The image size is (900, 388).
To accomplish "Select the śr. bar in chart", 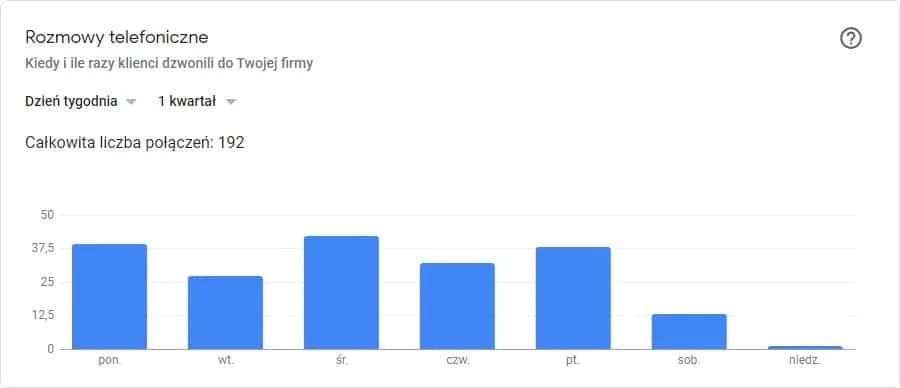I will click(x=341, y=293).
